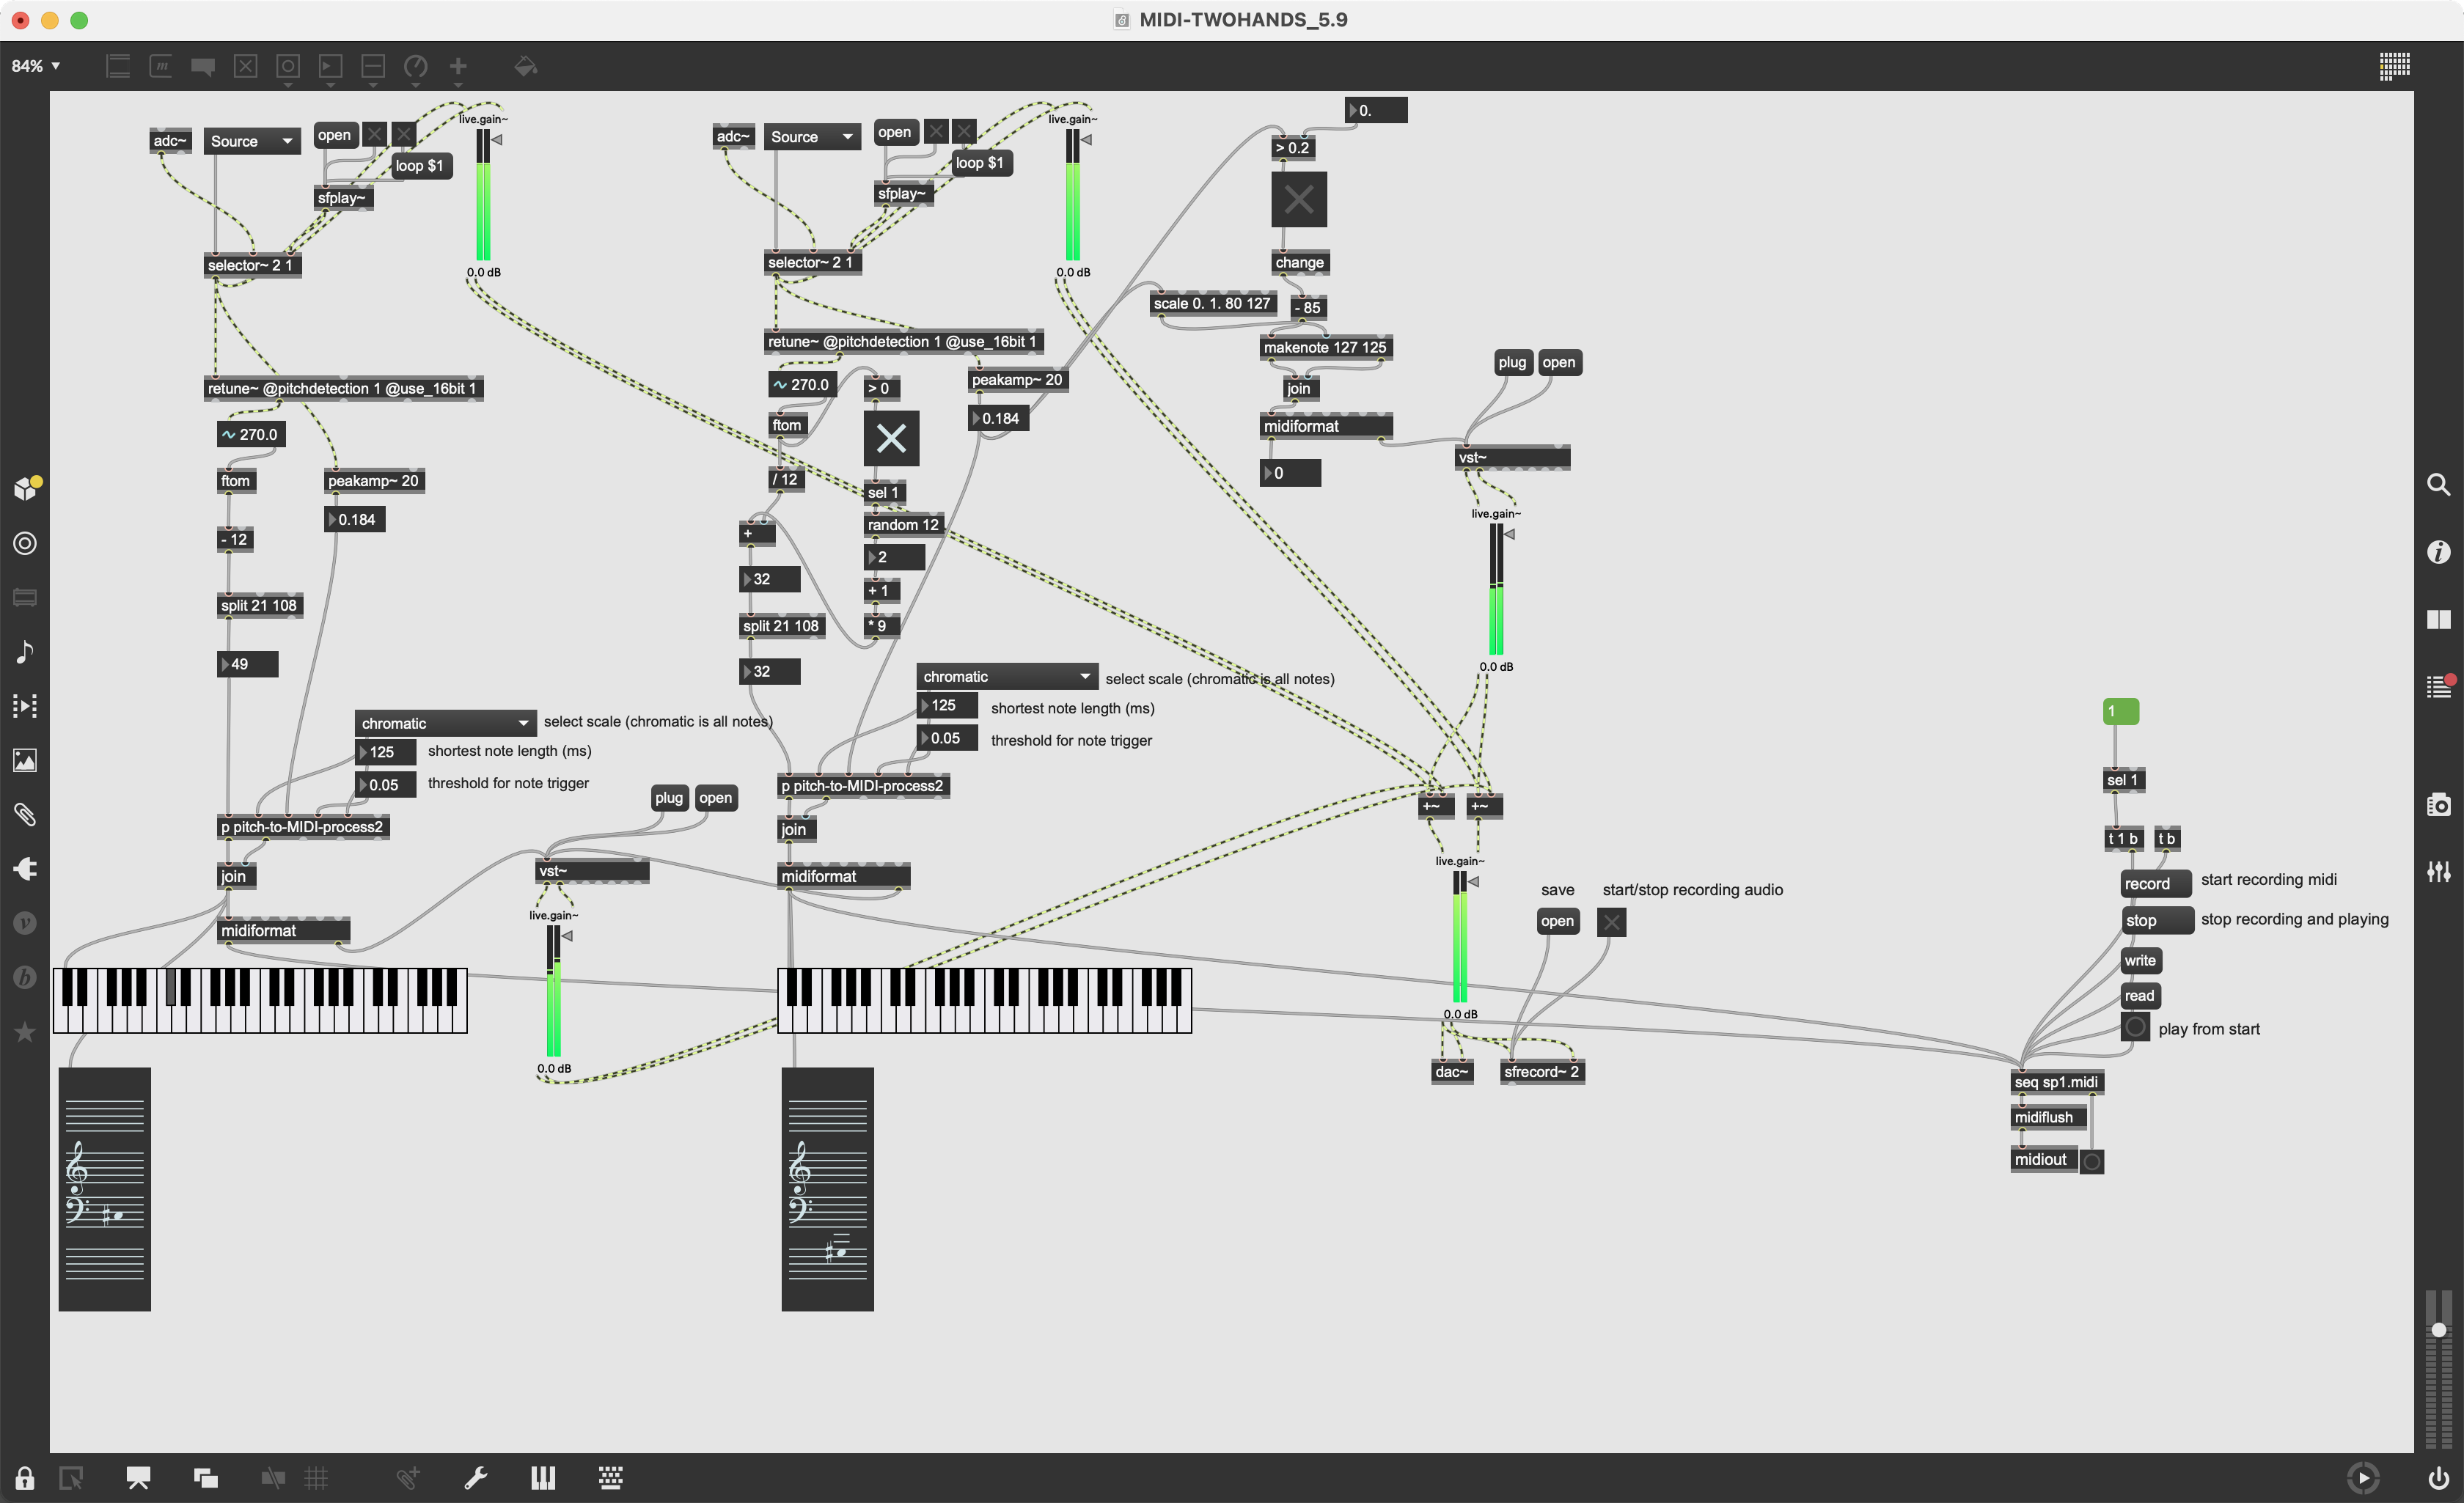
Task: Toggle the large X toggle below '> 0'
Action: tap(891, 438)
